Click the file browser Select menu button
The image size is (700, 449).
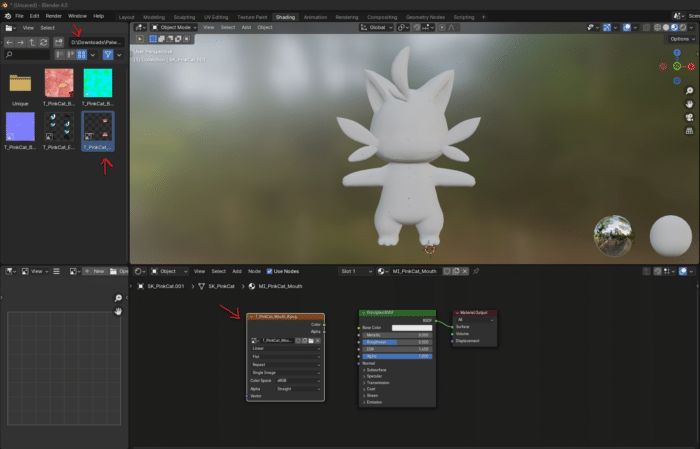(47, 28)
